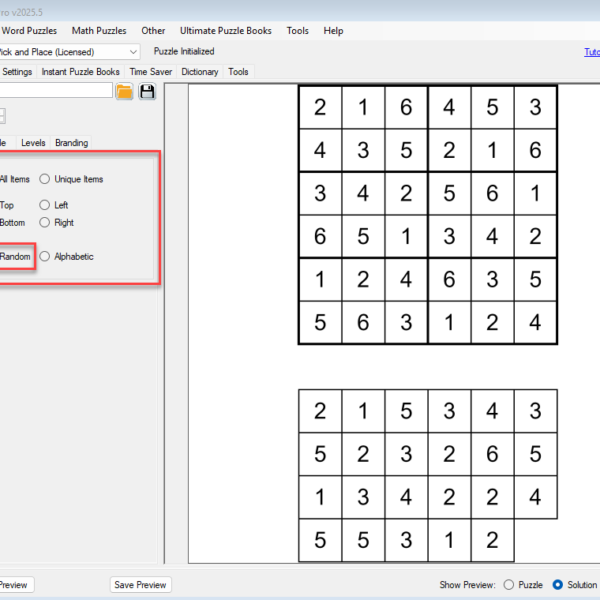This screenshot has width=600, height=600.
Task: Click the floppy disk save icon
Action: 147,92
